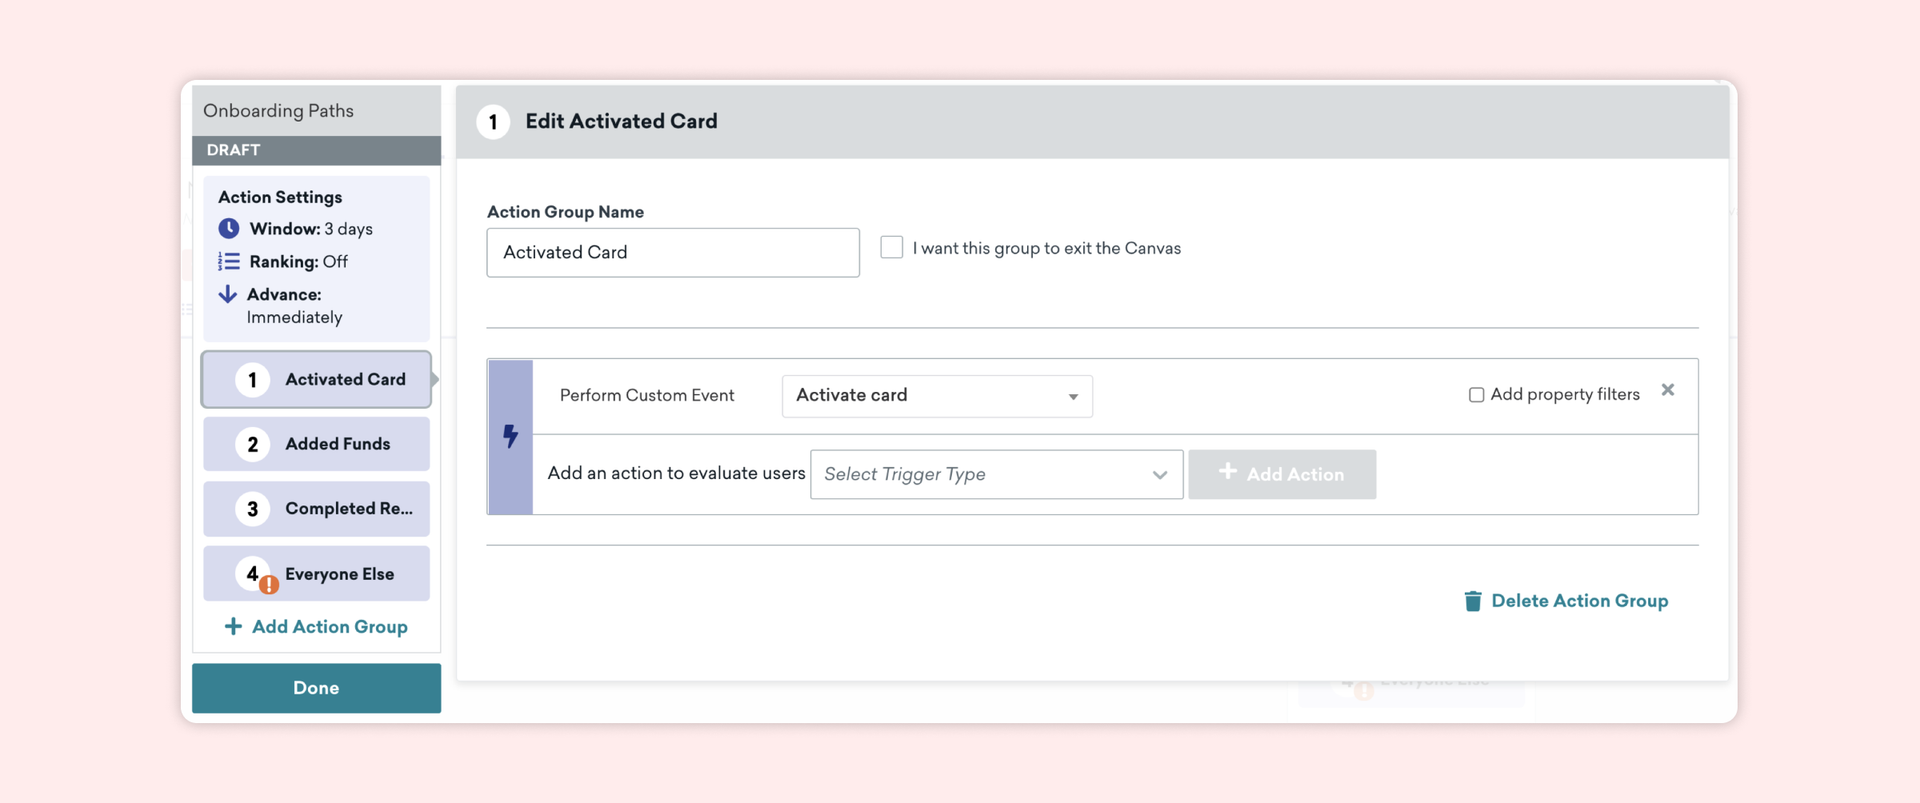Screen dimensions: 1920x803
Task: Click the plus icon beside Add Action Group
Action: [233, 626]
